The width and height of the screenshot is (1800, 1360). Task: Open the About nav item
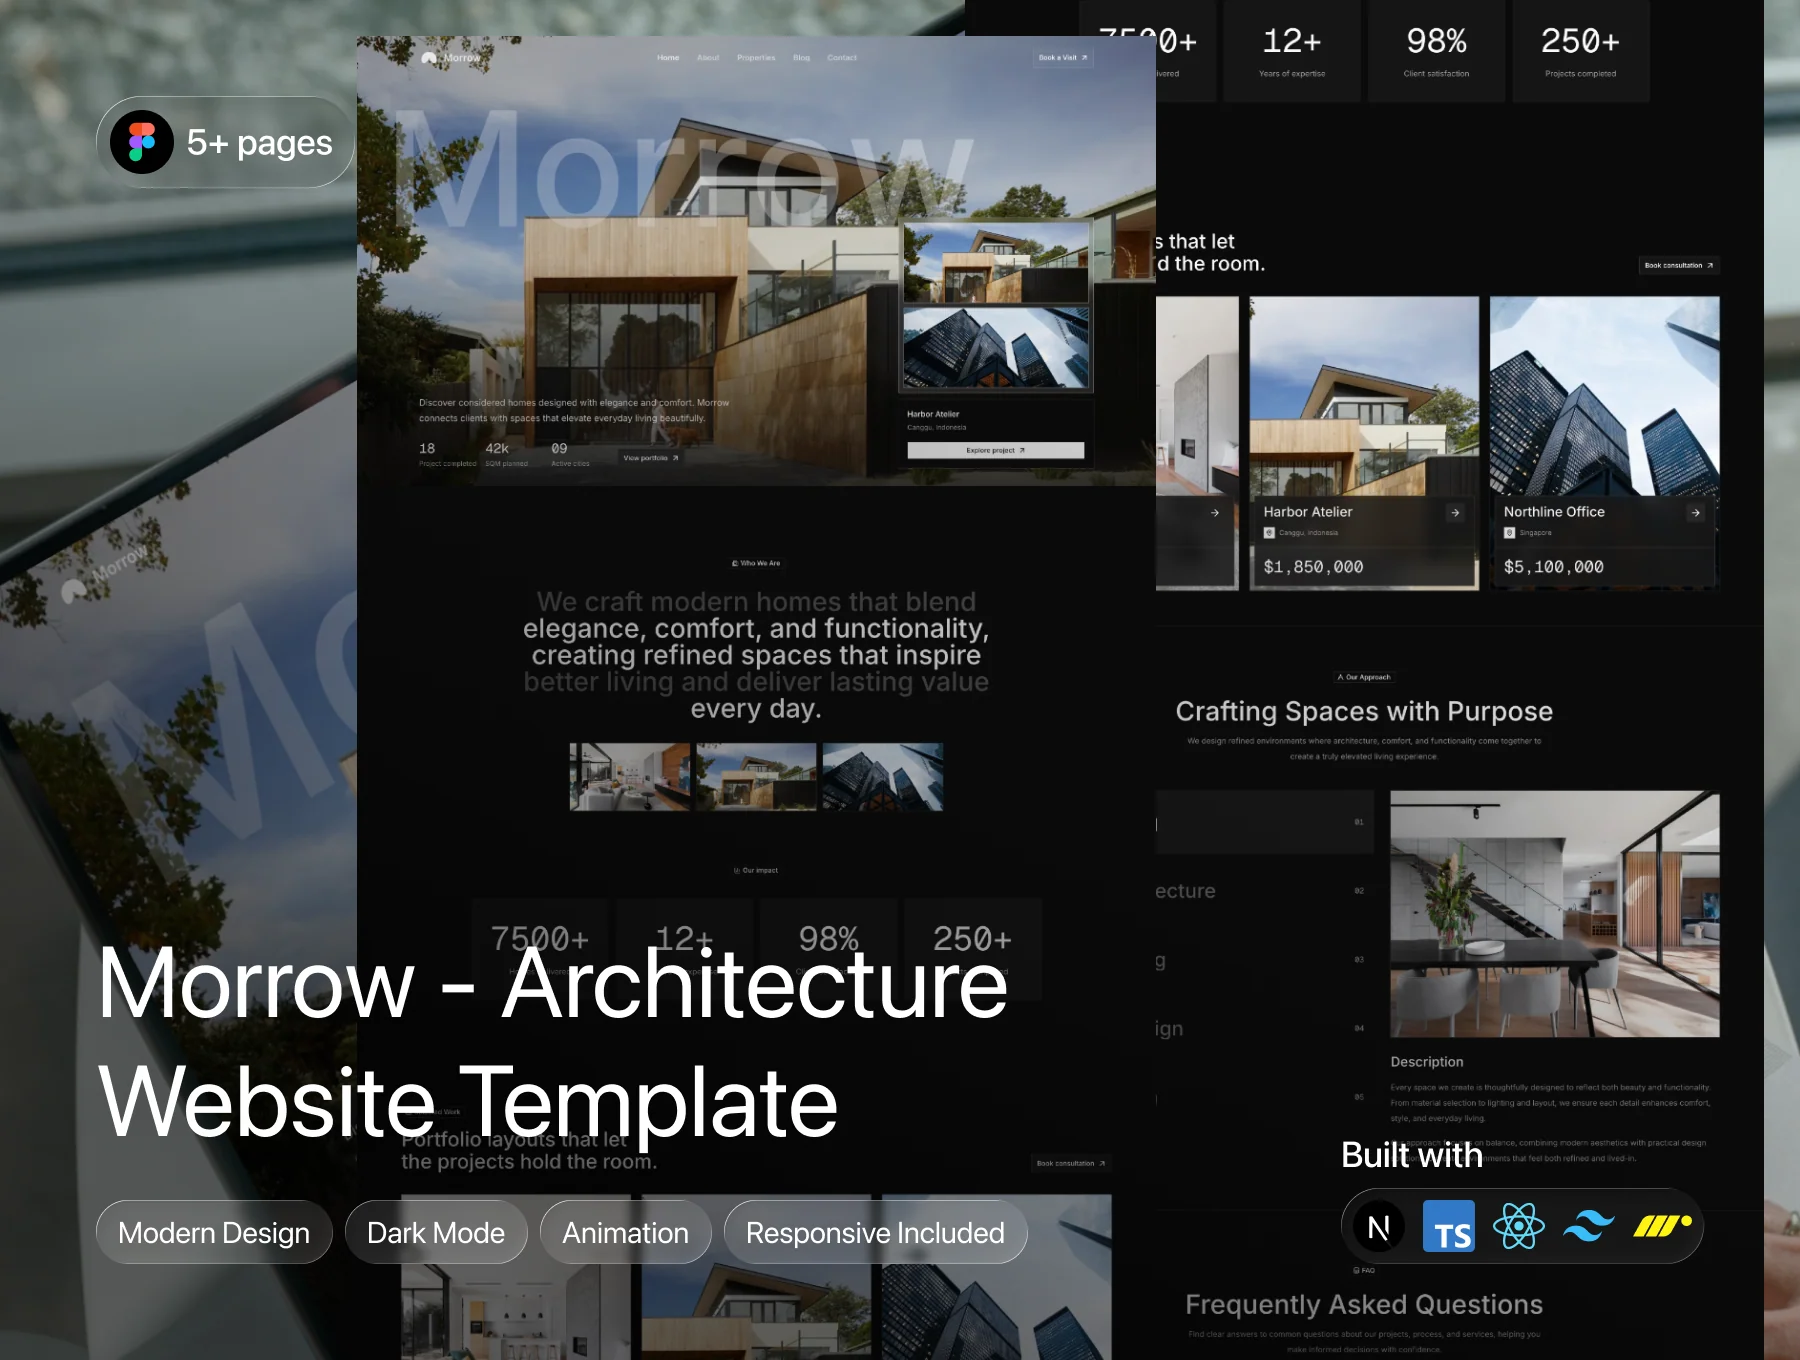pyautogui.click(x=708, y=58)
